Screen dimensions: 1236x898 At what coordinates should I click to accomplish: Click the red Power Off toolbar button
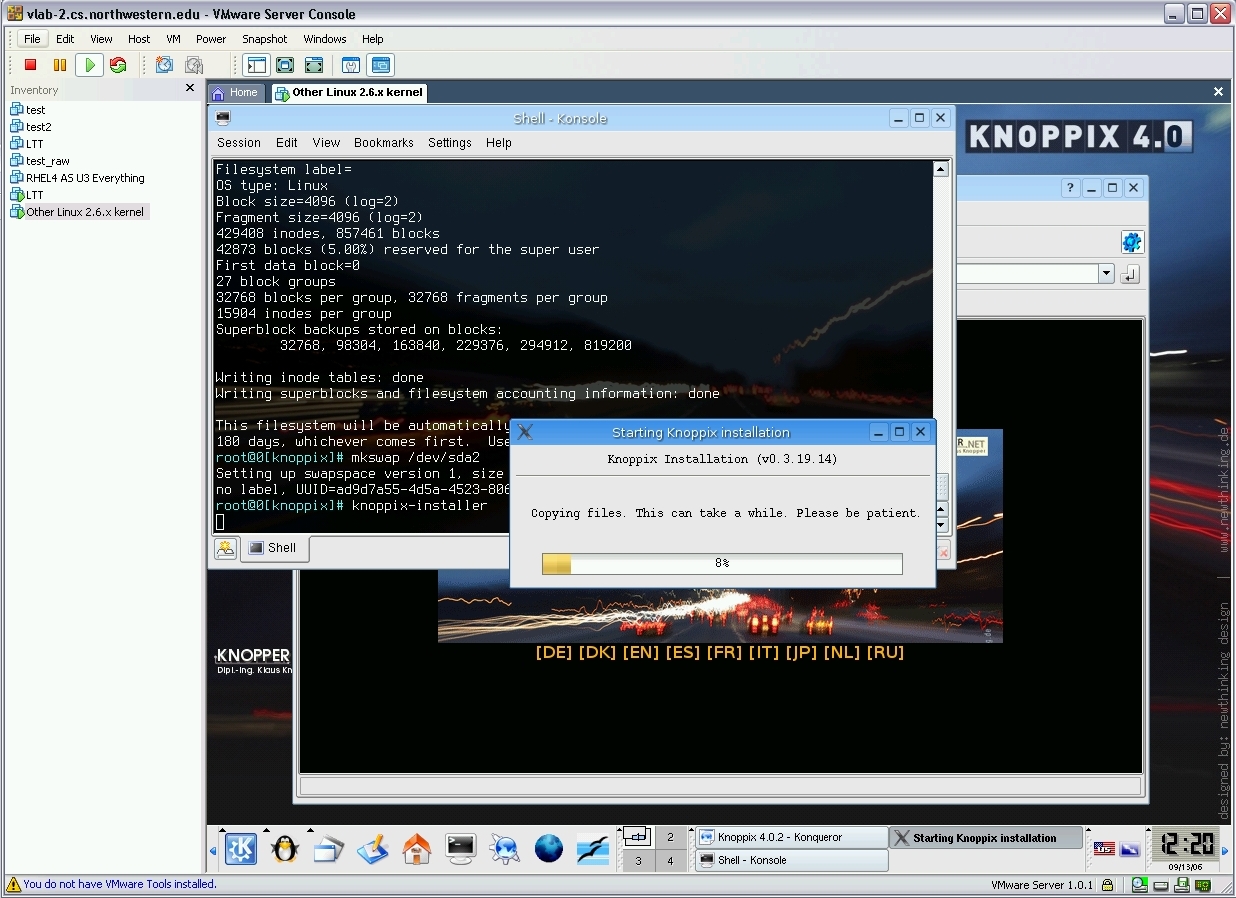[30, 65]
